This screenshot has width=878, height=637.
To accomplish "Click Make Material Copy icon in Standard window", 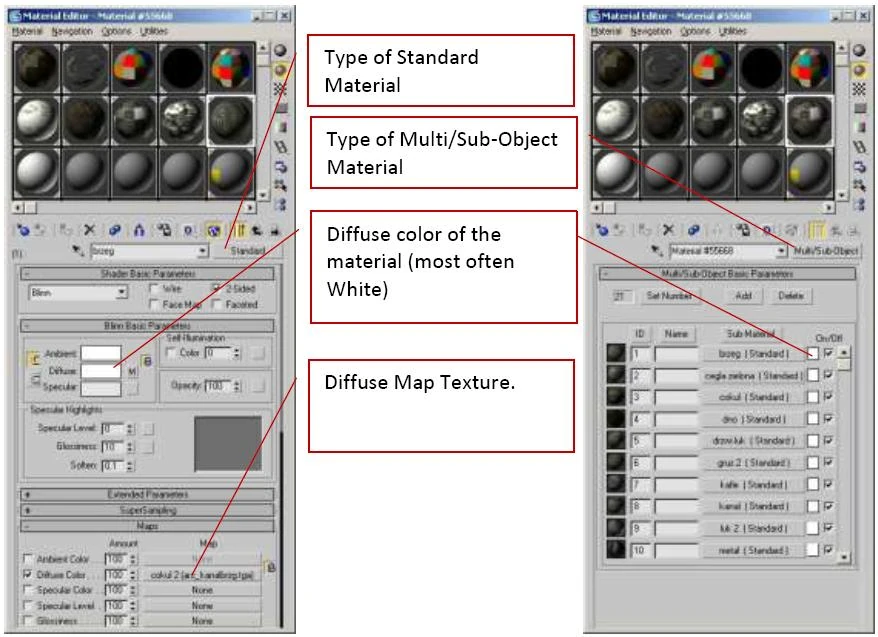I will 115,230.
